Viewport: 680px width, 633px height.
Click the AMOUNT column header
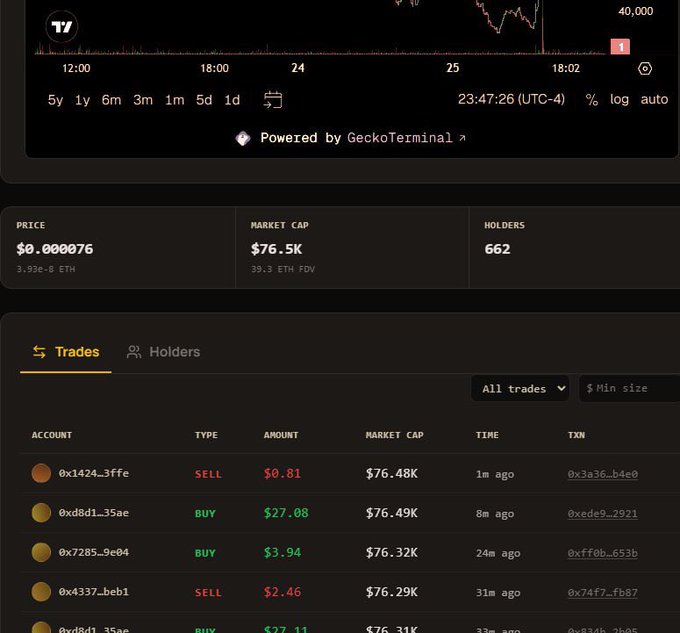281,435
